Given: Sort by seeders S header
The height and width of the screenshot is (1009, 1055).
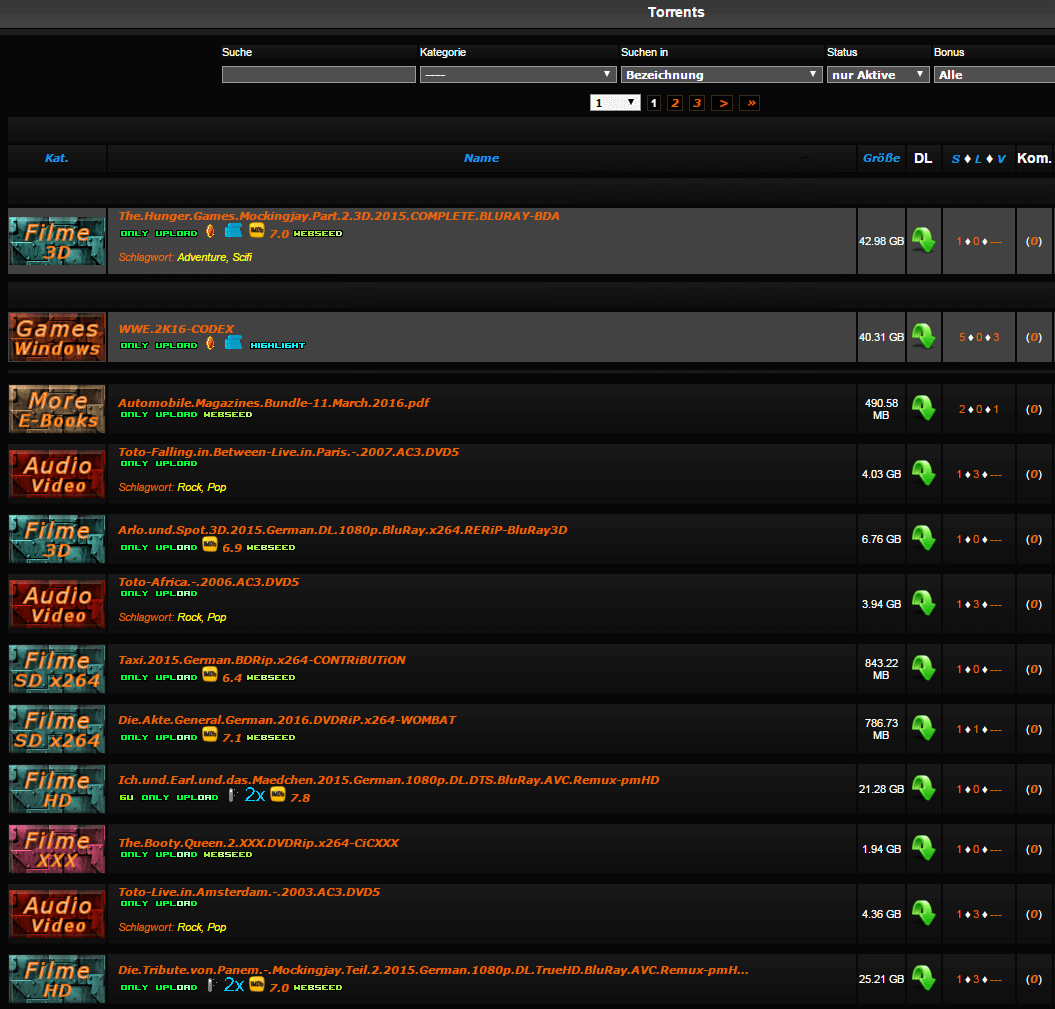Looking at the screenshot, I should pos(955,159).
